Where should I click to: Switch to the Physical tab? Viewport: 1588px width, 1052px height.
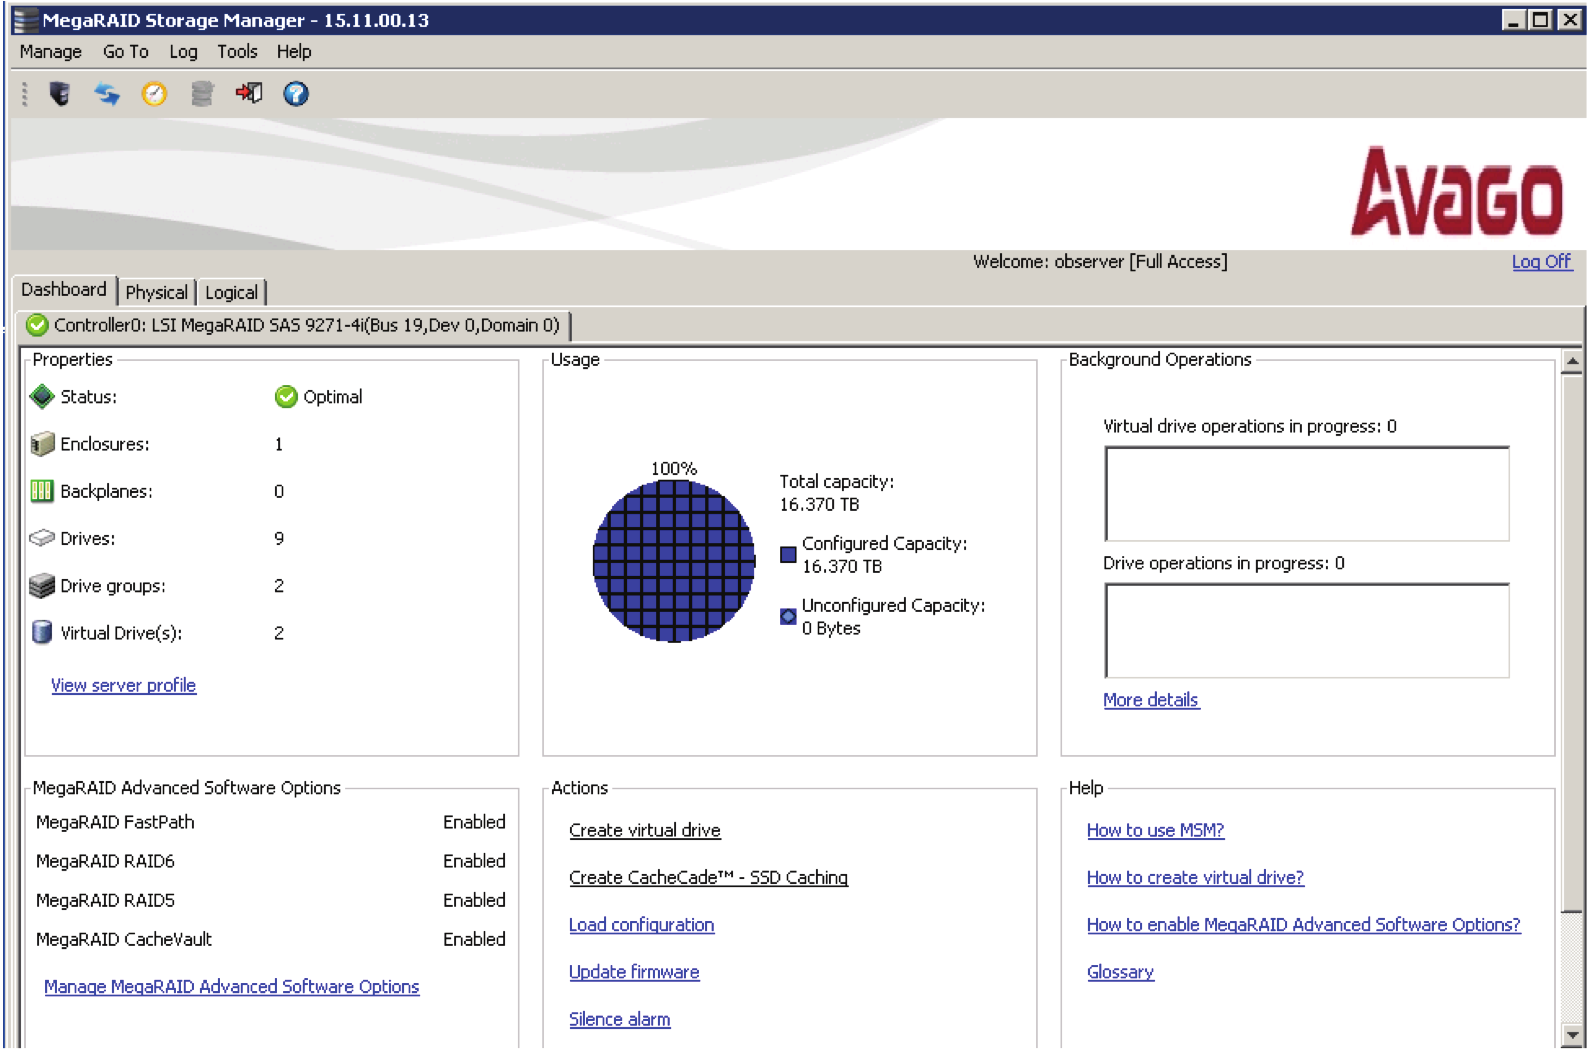157,292
